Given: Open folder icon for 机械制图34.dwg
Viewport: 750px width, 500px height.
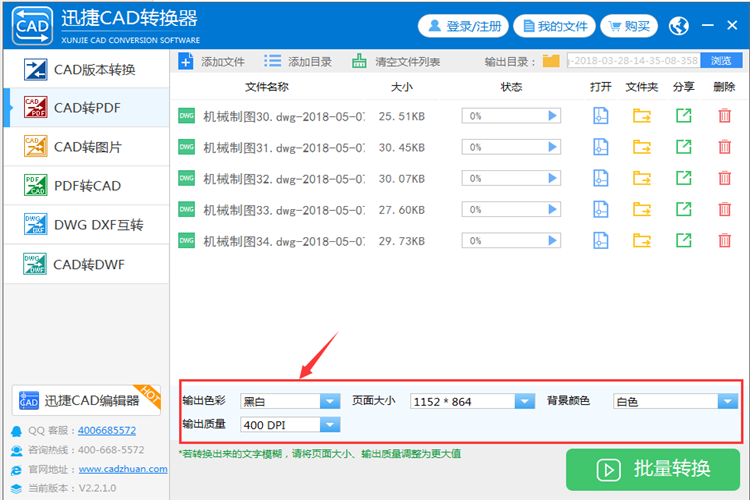Looking at the screenshot, I should (x=642, y=241).
